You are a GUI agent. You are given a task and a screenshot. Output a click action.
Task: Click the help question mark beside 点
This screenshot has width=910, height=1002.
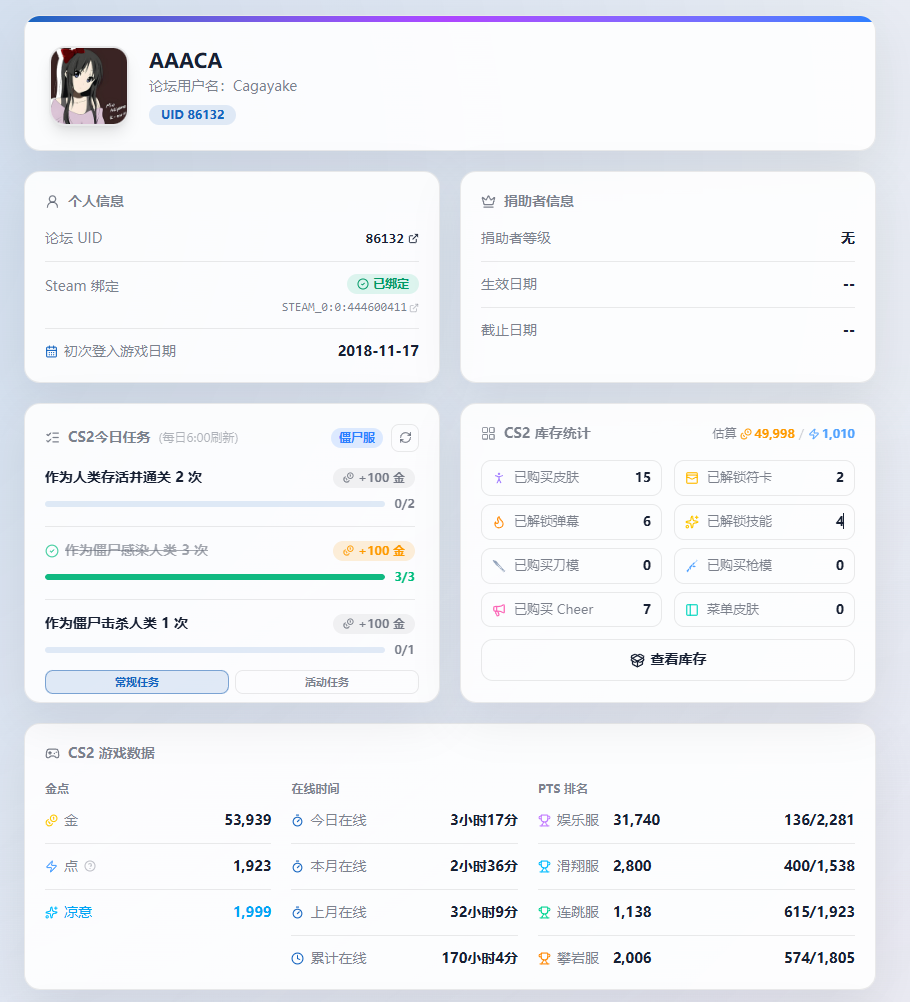[x=90, y=867]
